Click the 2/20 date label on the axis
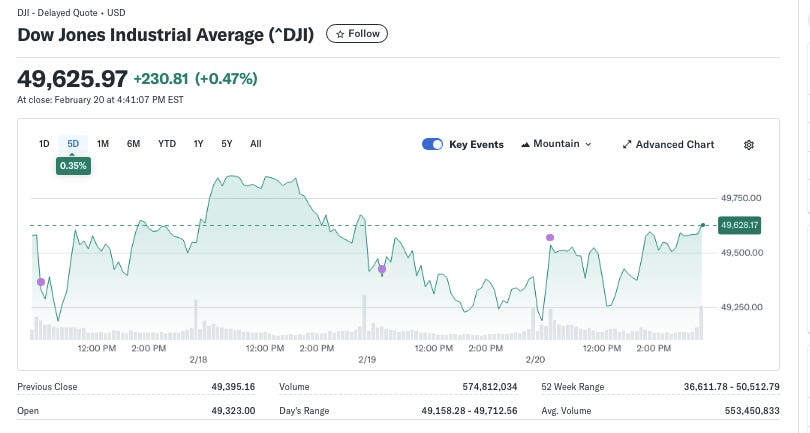The width and height of the screenshot is (810, 433). [x=535, y=360]
